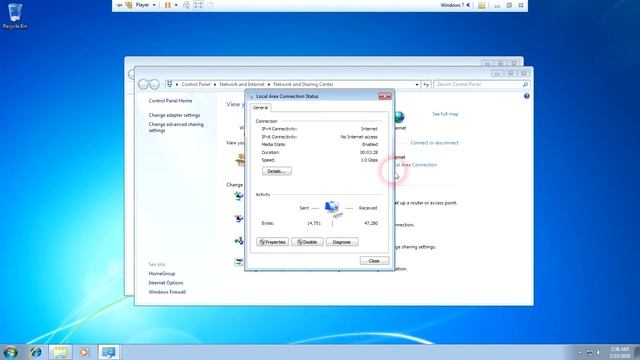Show hidden tray icons arrow
The image size is (640, 360).
[580, 352]
